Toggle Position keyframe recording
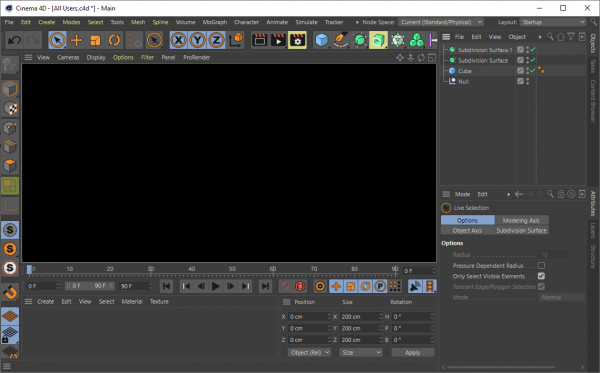 pos(336,286)
